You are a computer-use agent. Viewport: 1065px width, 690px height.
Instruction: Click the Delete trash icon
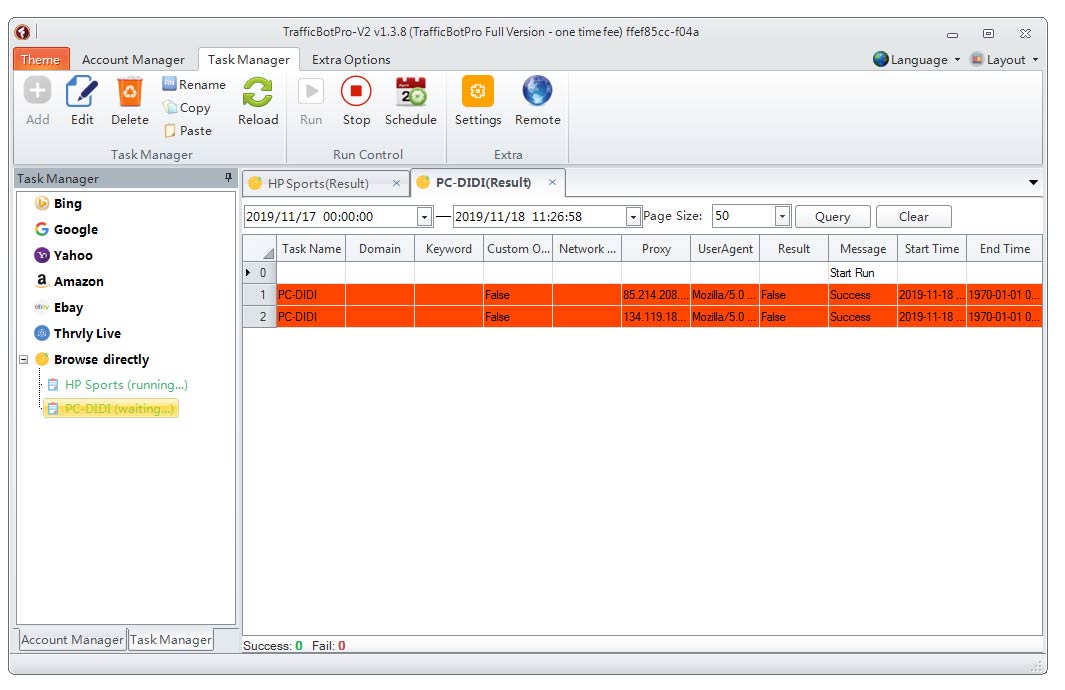(x=130, y=93)
